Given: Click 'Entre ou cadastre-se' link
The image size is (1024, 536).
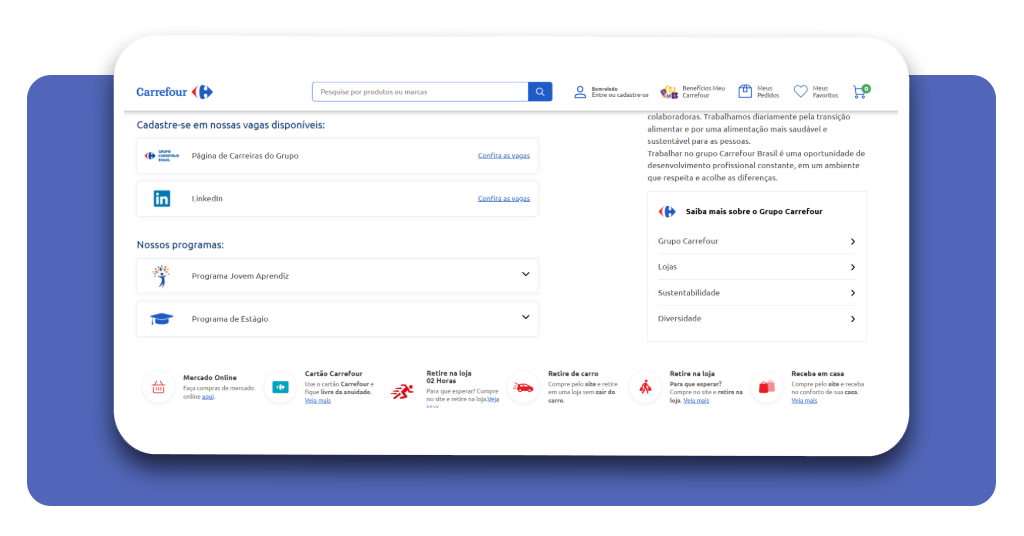Looking at the screenshot, I should pyautogui.click(x=620, y=95).
